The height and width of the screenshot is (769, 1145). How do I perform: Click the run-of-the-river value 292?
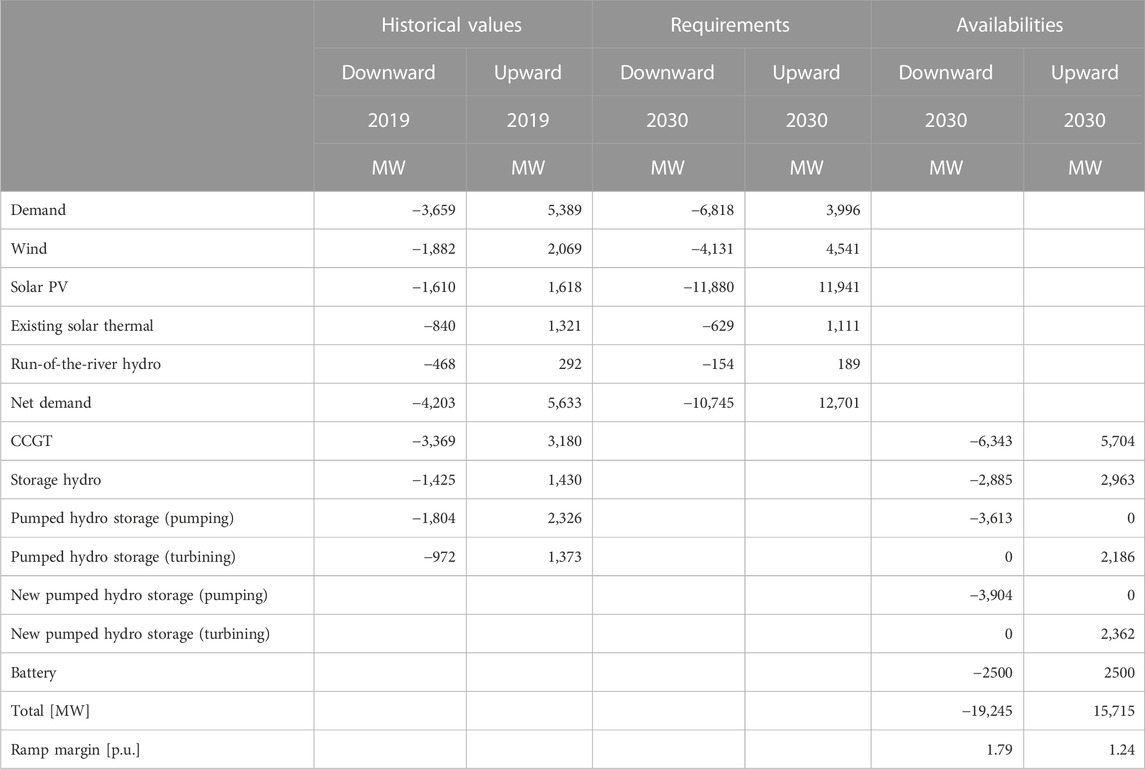tap(569, 364)
